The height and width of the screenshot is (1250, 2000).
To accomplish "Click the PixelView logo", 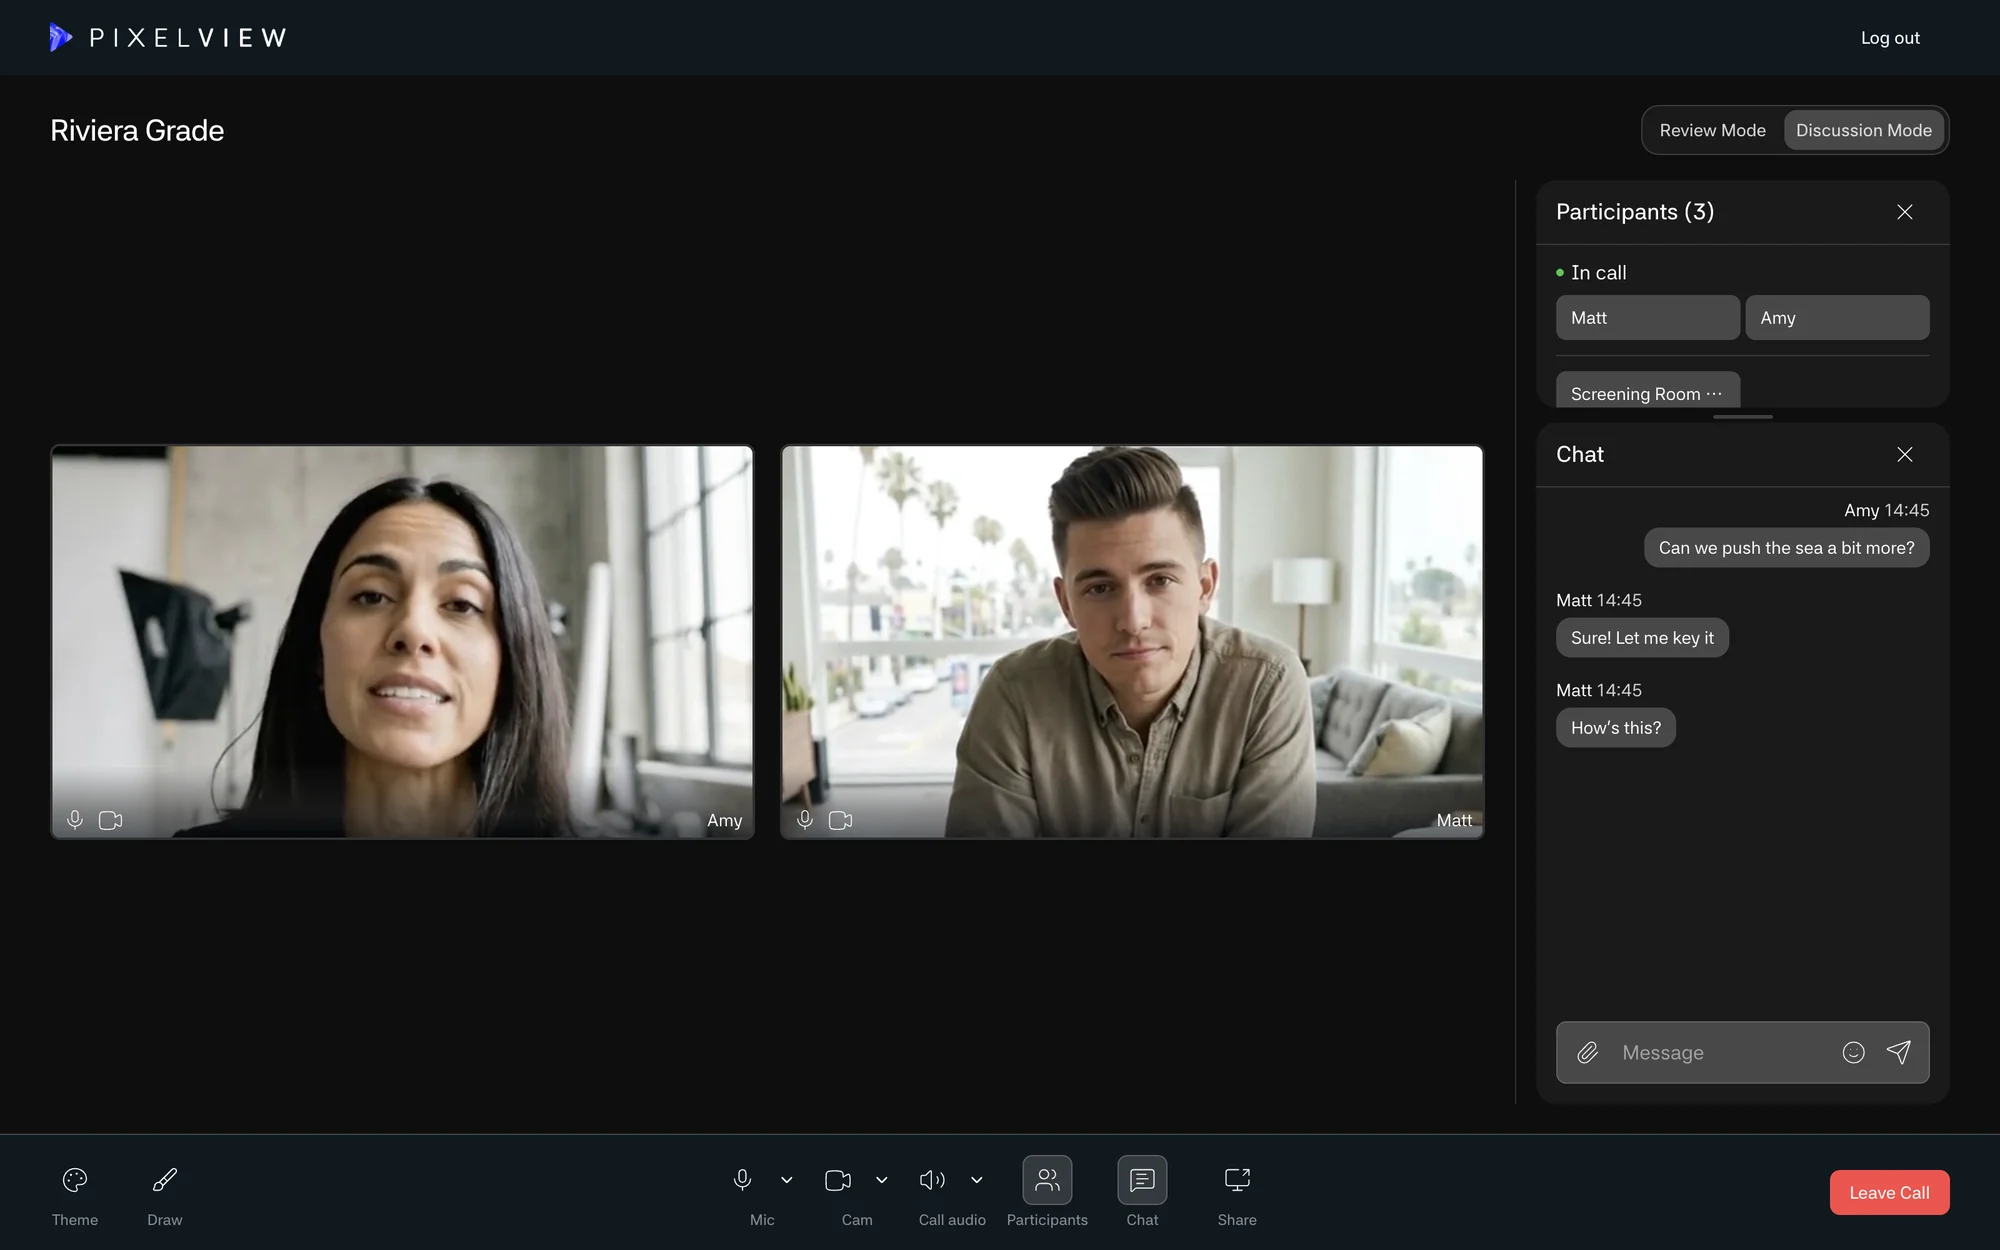I will (168, 38).
